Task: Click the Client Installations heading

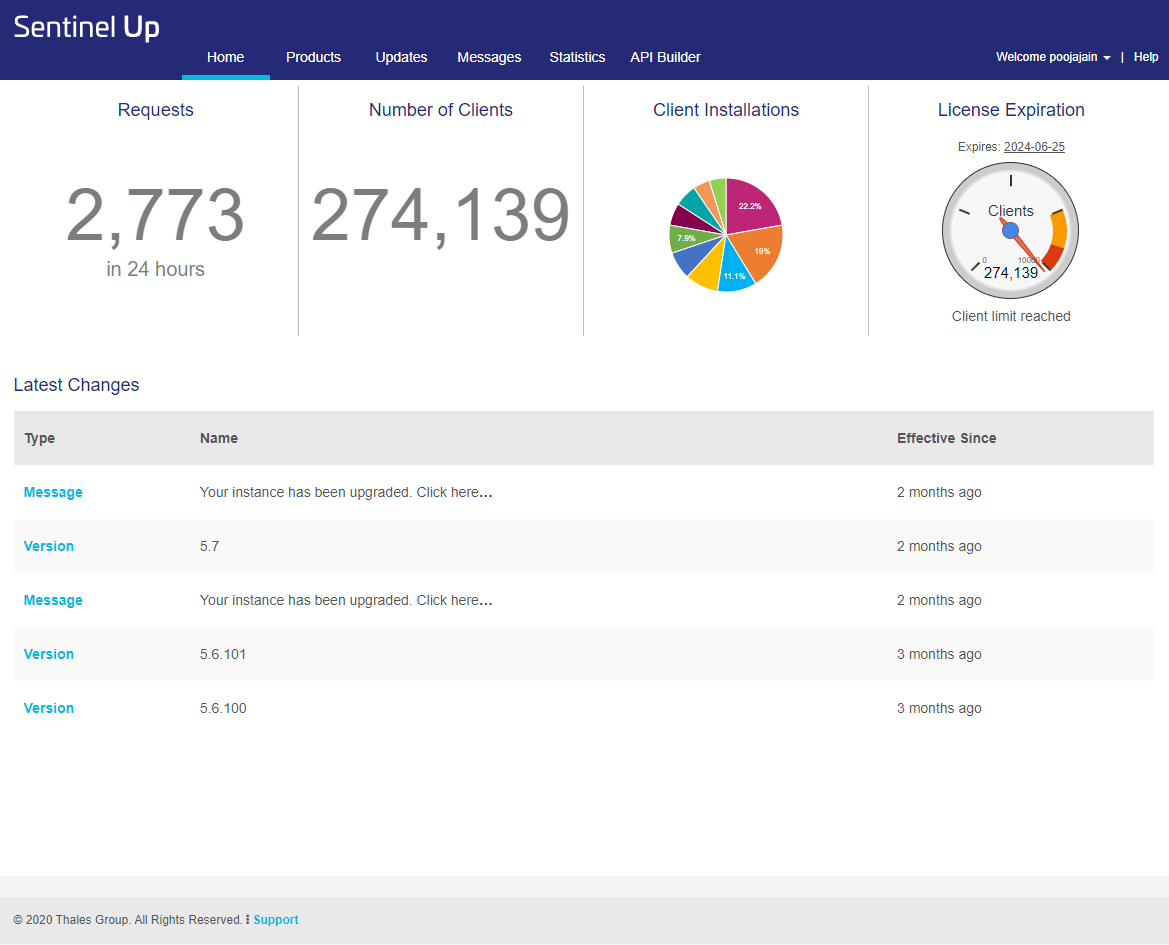Action: pos(726,110)
